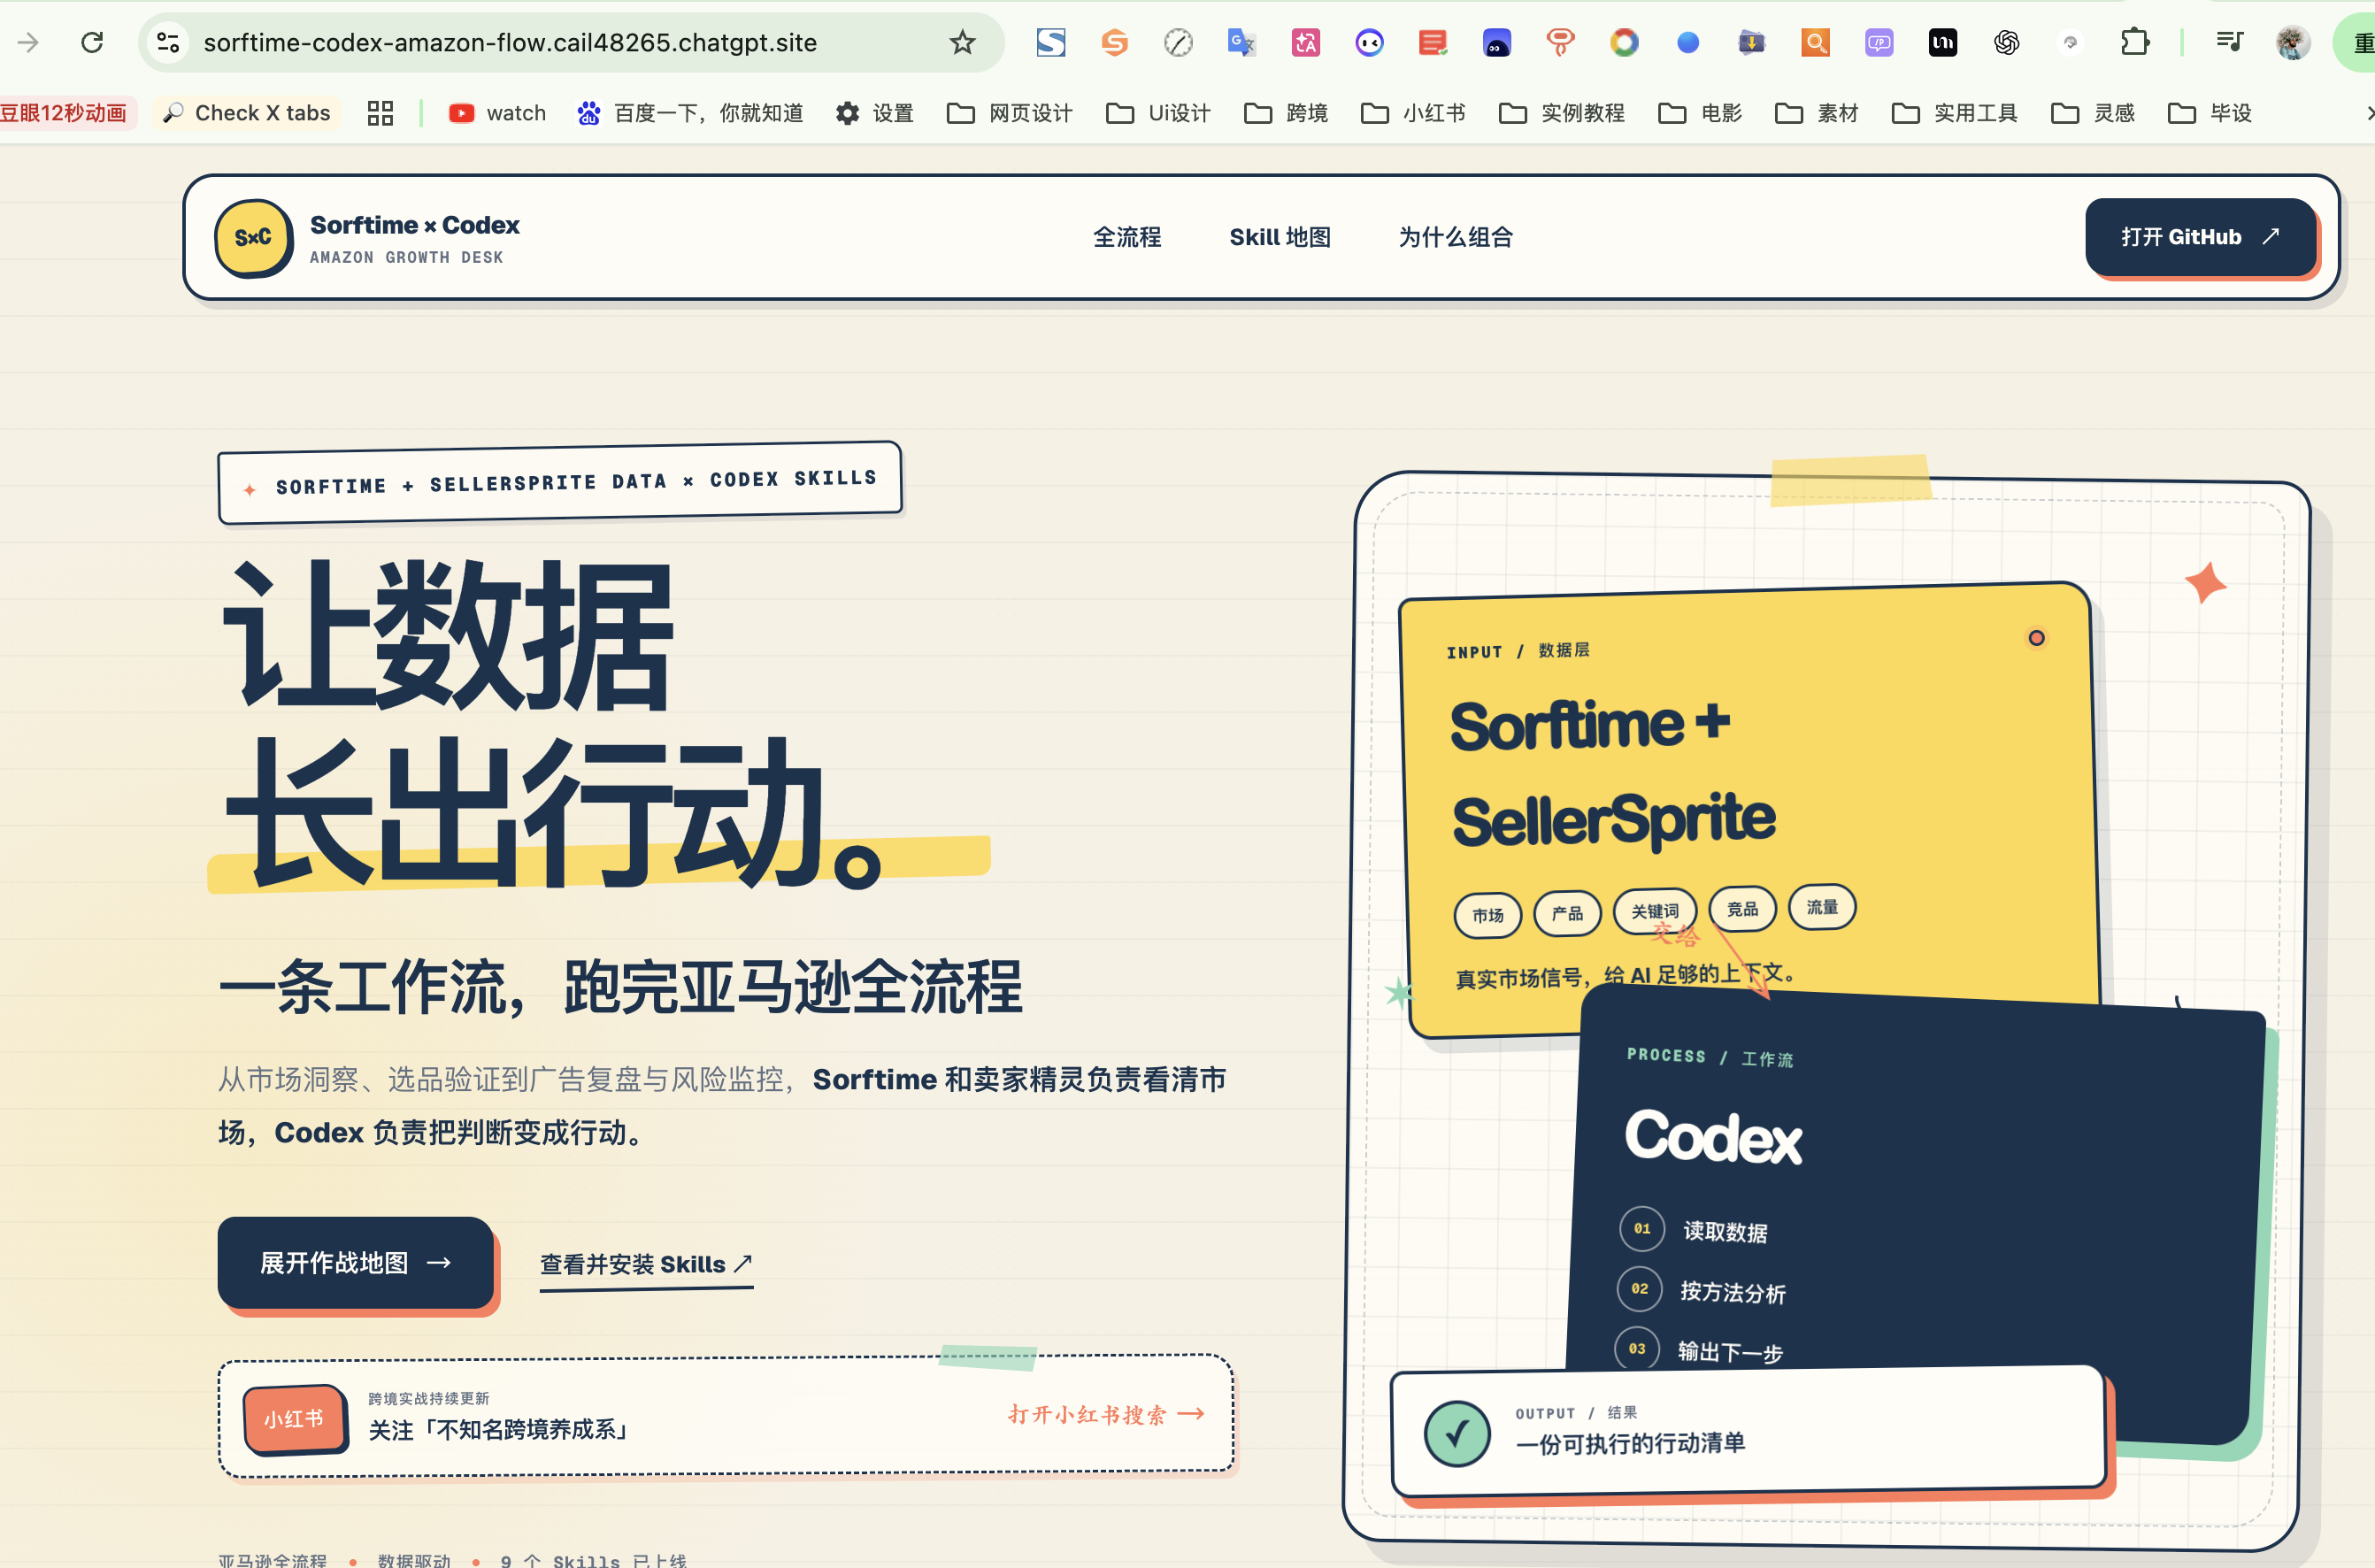The width and height of the screenshot is (2375, 1568).
Task: Go to 全流程 nav section
Action: 1127,237
